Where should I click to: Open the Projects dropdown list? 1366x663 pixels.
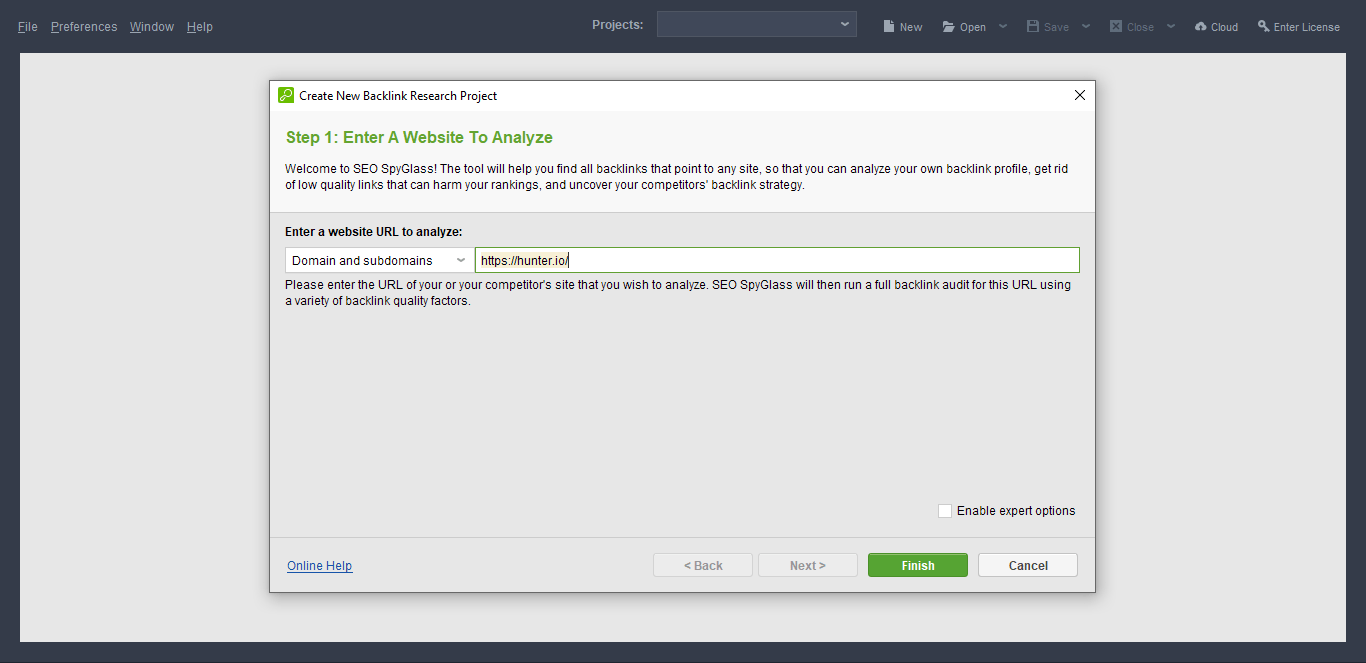point(757,24)
